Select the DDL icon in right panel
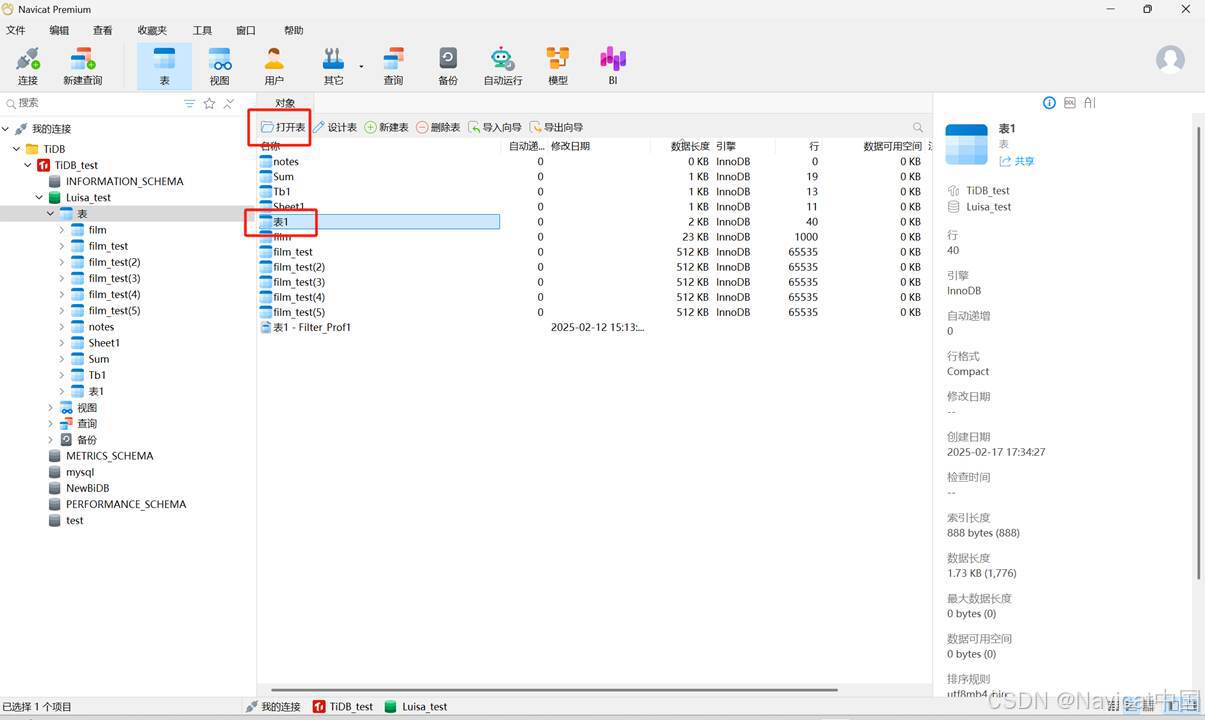The height and width of the screenshot is (720, 1205). (x=1069, y=103)
